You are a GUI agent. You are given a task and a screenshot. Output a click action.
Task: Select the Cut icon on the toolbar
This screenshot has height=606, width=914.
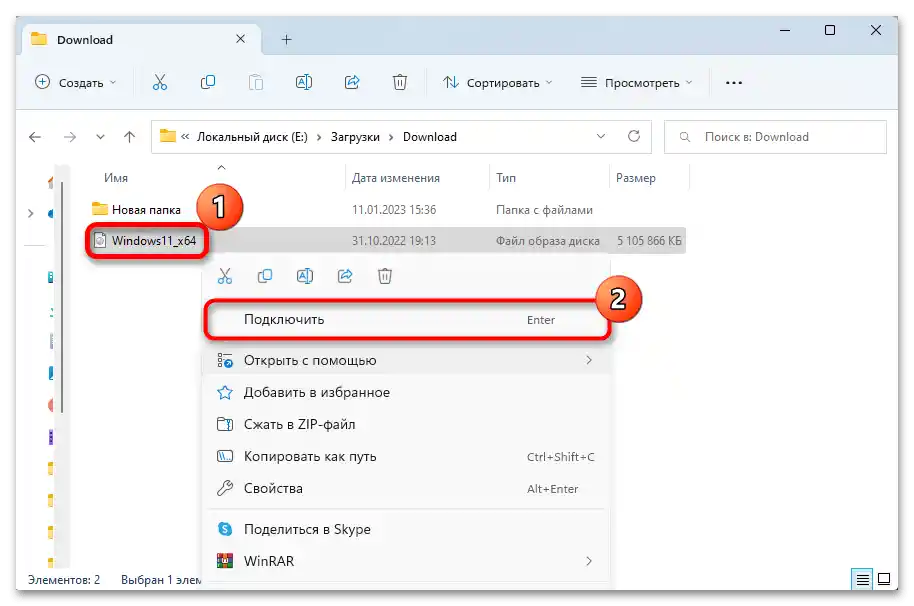coord(160,82)
